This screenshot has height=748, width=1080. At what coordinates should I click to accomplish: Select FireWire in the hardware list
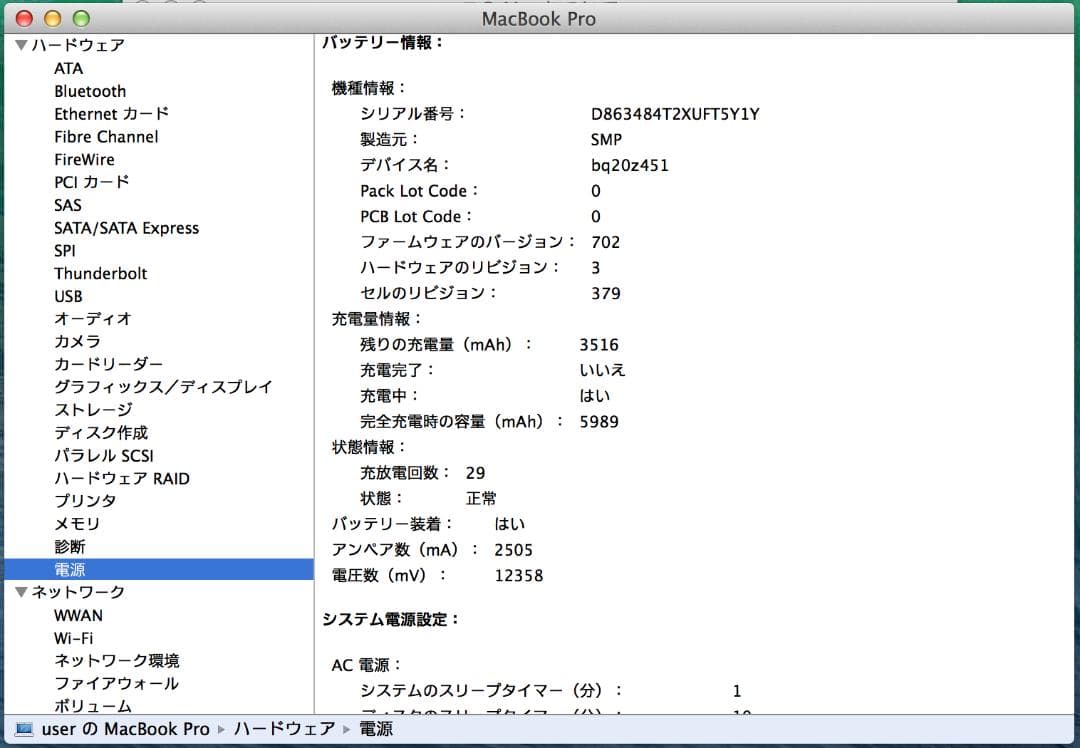pyautogui.click(x=84, y=159)
